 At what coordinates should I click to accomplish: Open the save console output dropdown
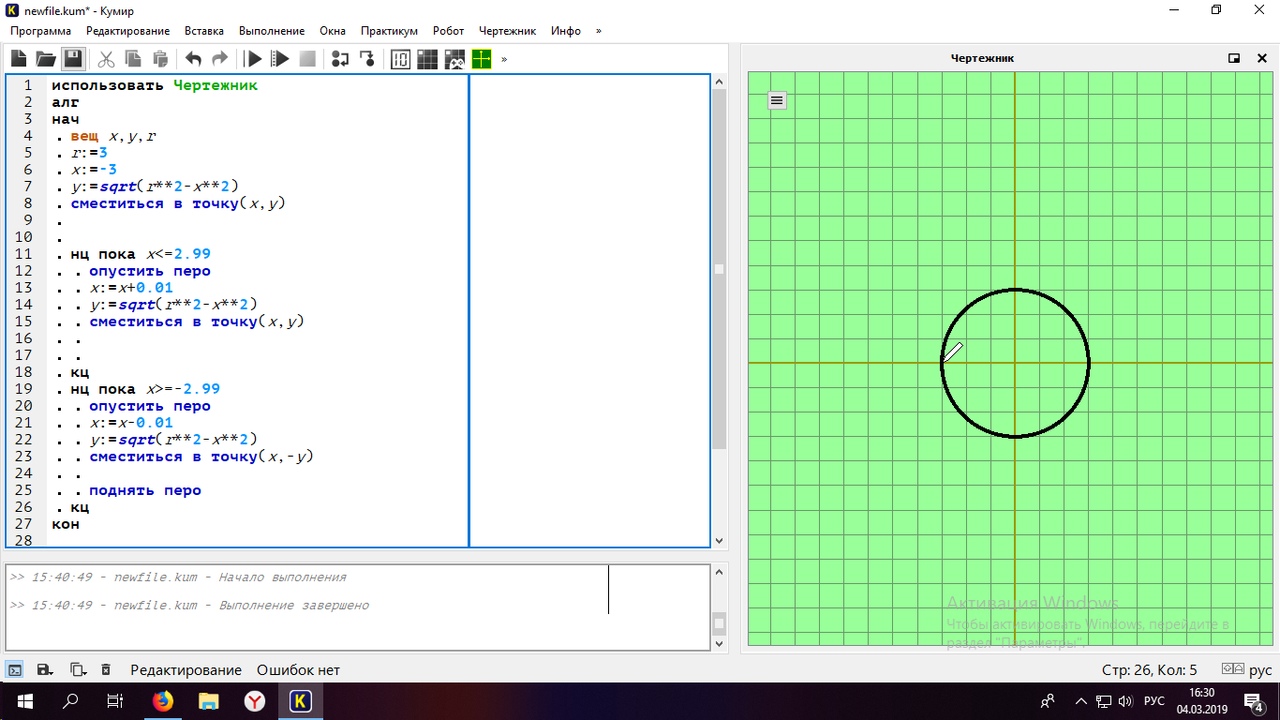point(45,669)
